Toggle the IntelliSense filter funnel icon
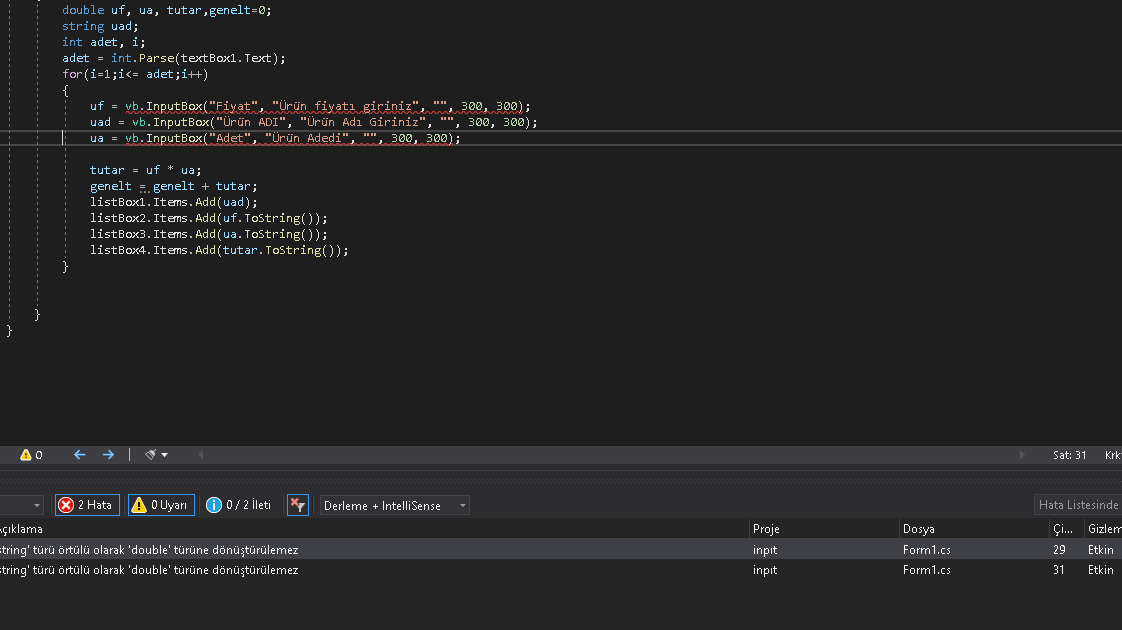Screen dimensions: 1122x630 [298, 505]
